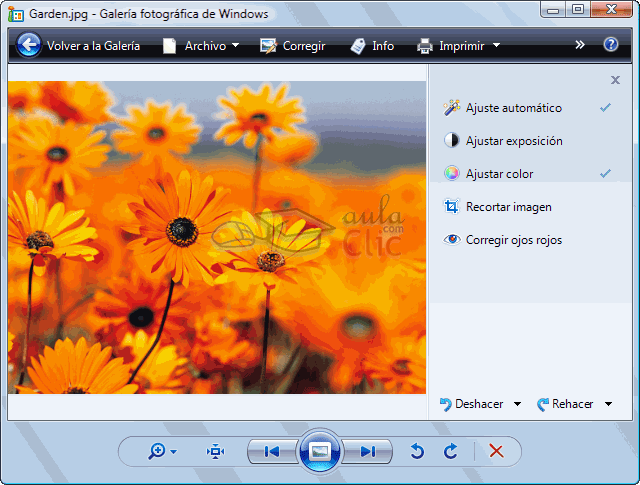The width and height of the screenshot is (640, 485).
Task: Select the Recortar imagen tool
Action: coord(510,207)
